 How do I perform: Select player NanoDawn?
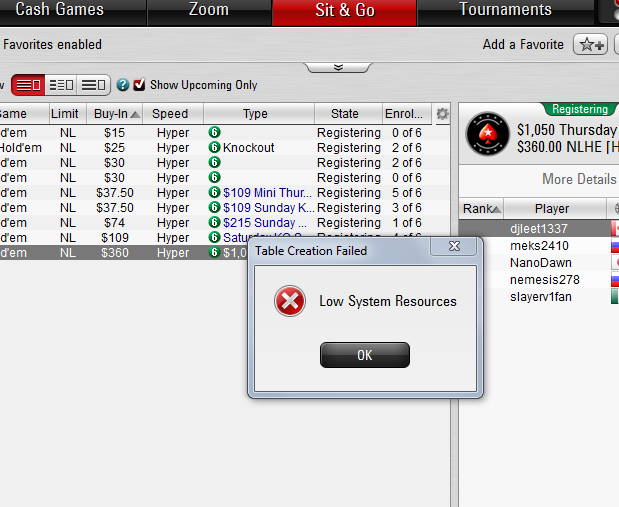[540, 263]
